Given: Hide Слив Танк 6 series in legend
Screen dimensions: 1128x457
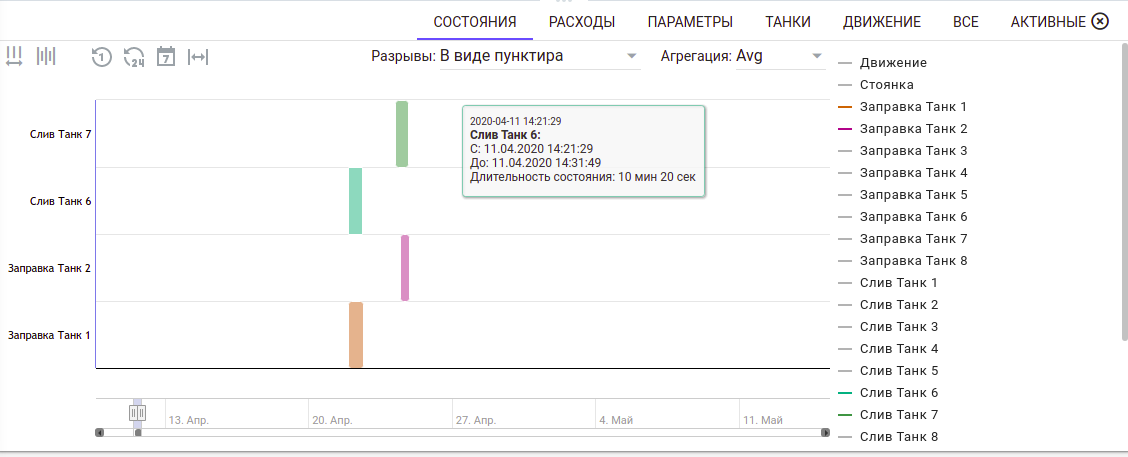Looking at the screenshot, I should (898, 393).
